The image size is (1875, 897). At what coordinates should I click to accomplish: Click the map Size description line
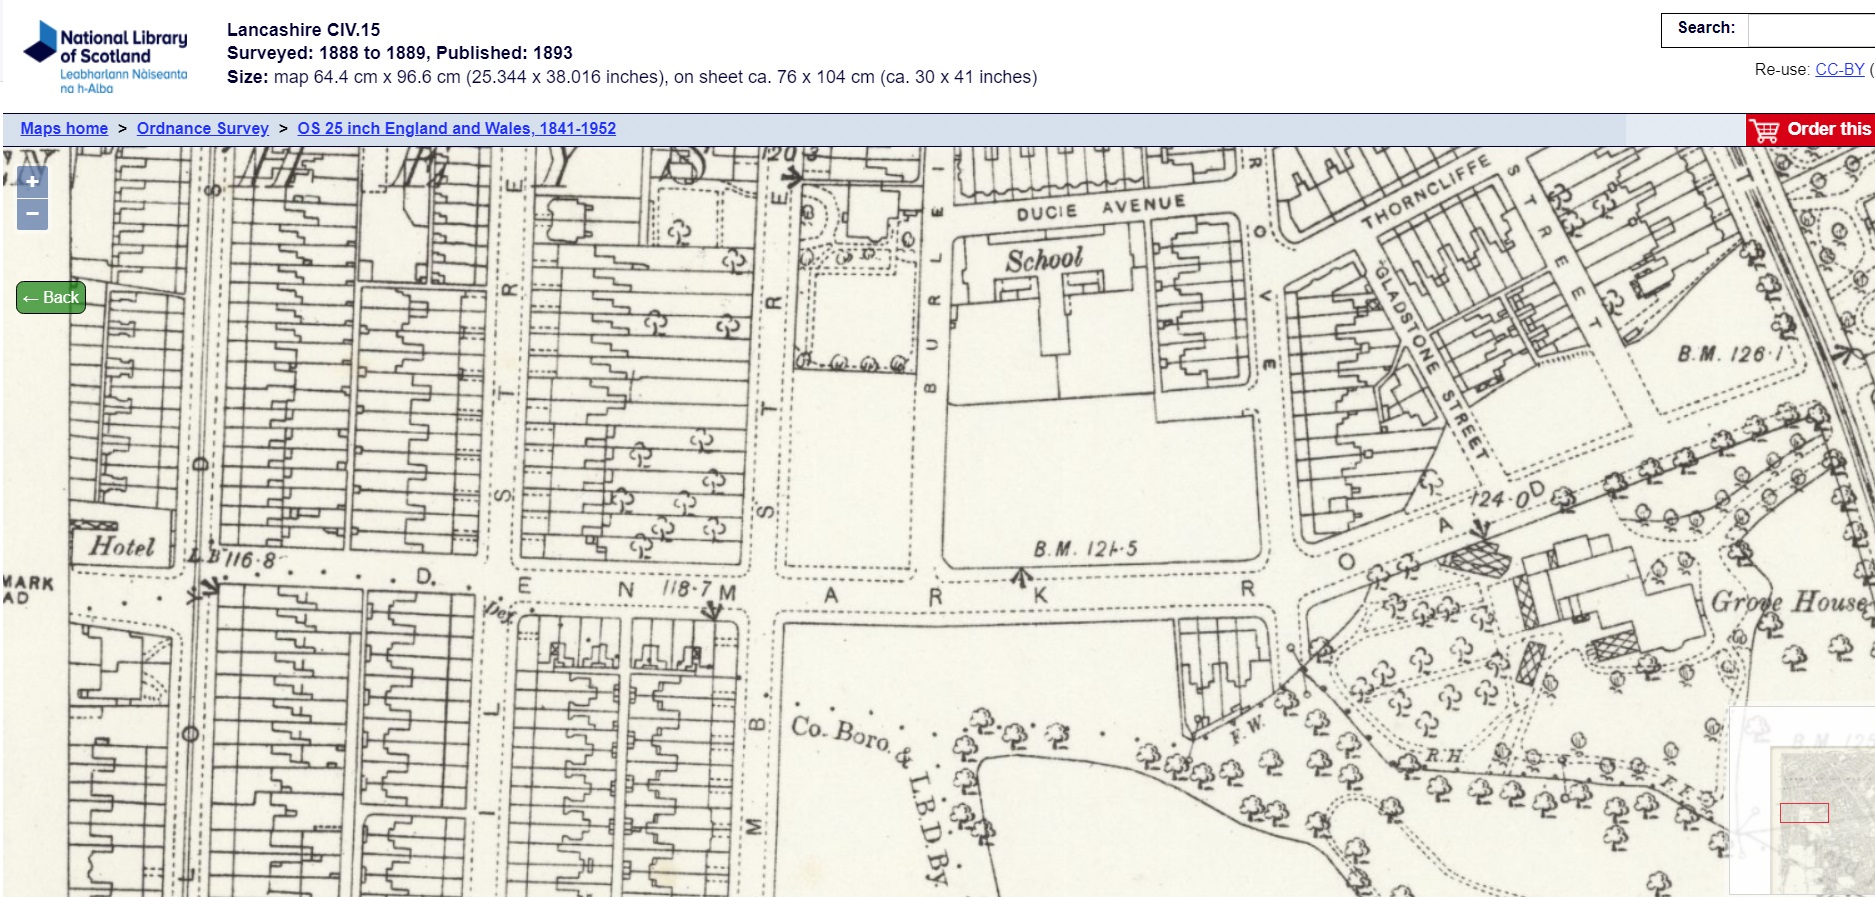pos(632,77)
